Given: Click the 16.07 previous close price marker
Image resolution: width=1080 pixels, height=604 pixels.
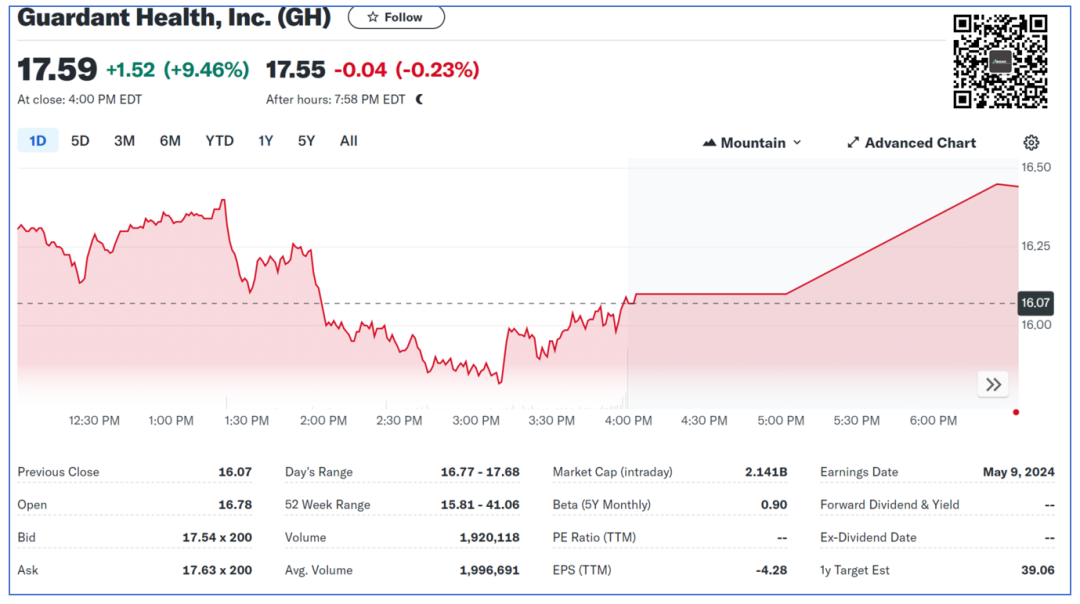Looking at the screenshot, I should (1034, 302).
